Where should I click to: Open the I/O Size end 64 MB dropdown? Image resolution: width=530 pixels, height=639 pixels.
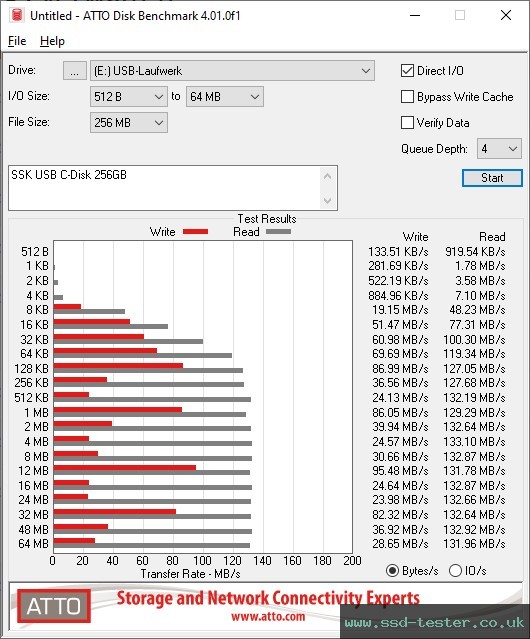click(225, 97)
